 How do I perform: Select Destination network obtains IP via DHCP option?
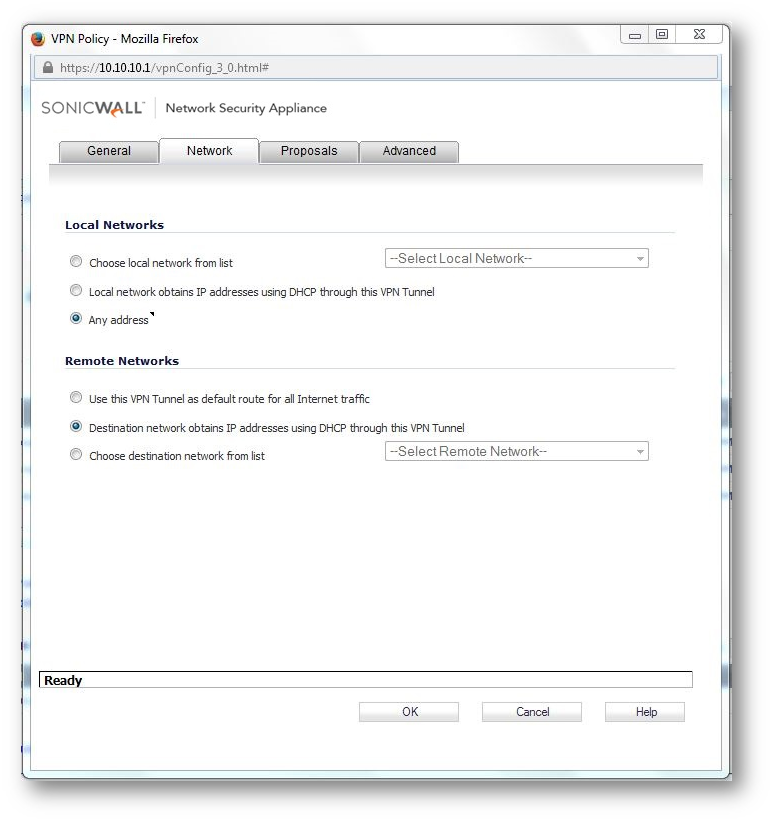click(x=76, y=426)
